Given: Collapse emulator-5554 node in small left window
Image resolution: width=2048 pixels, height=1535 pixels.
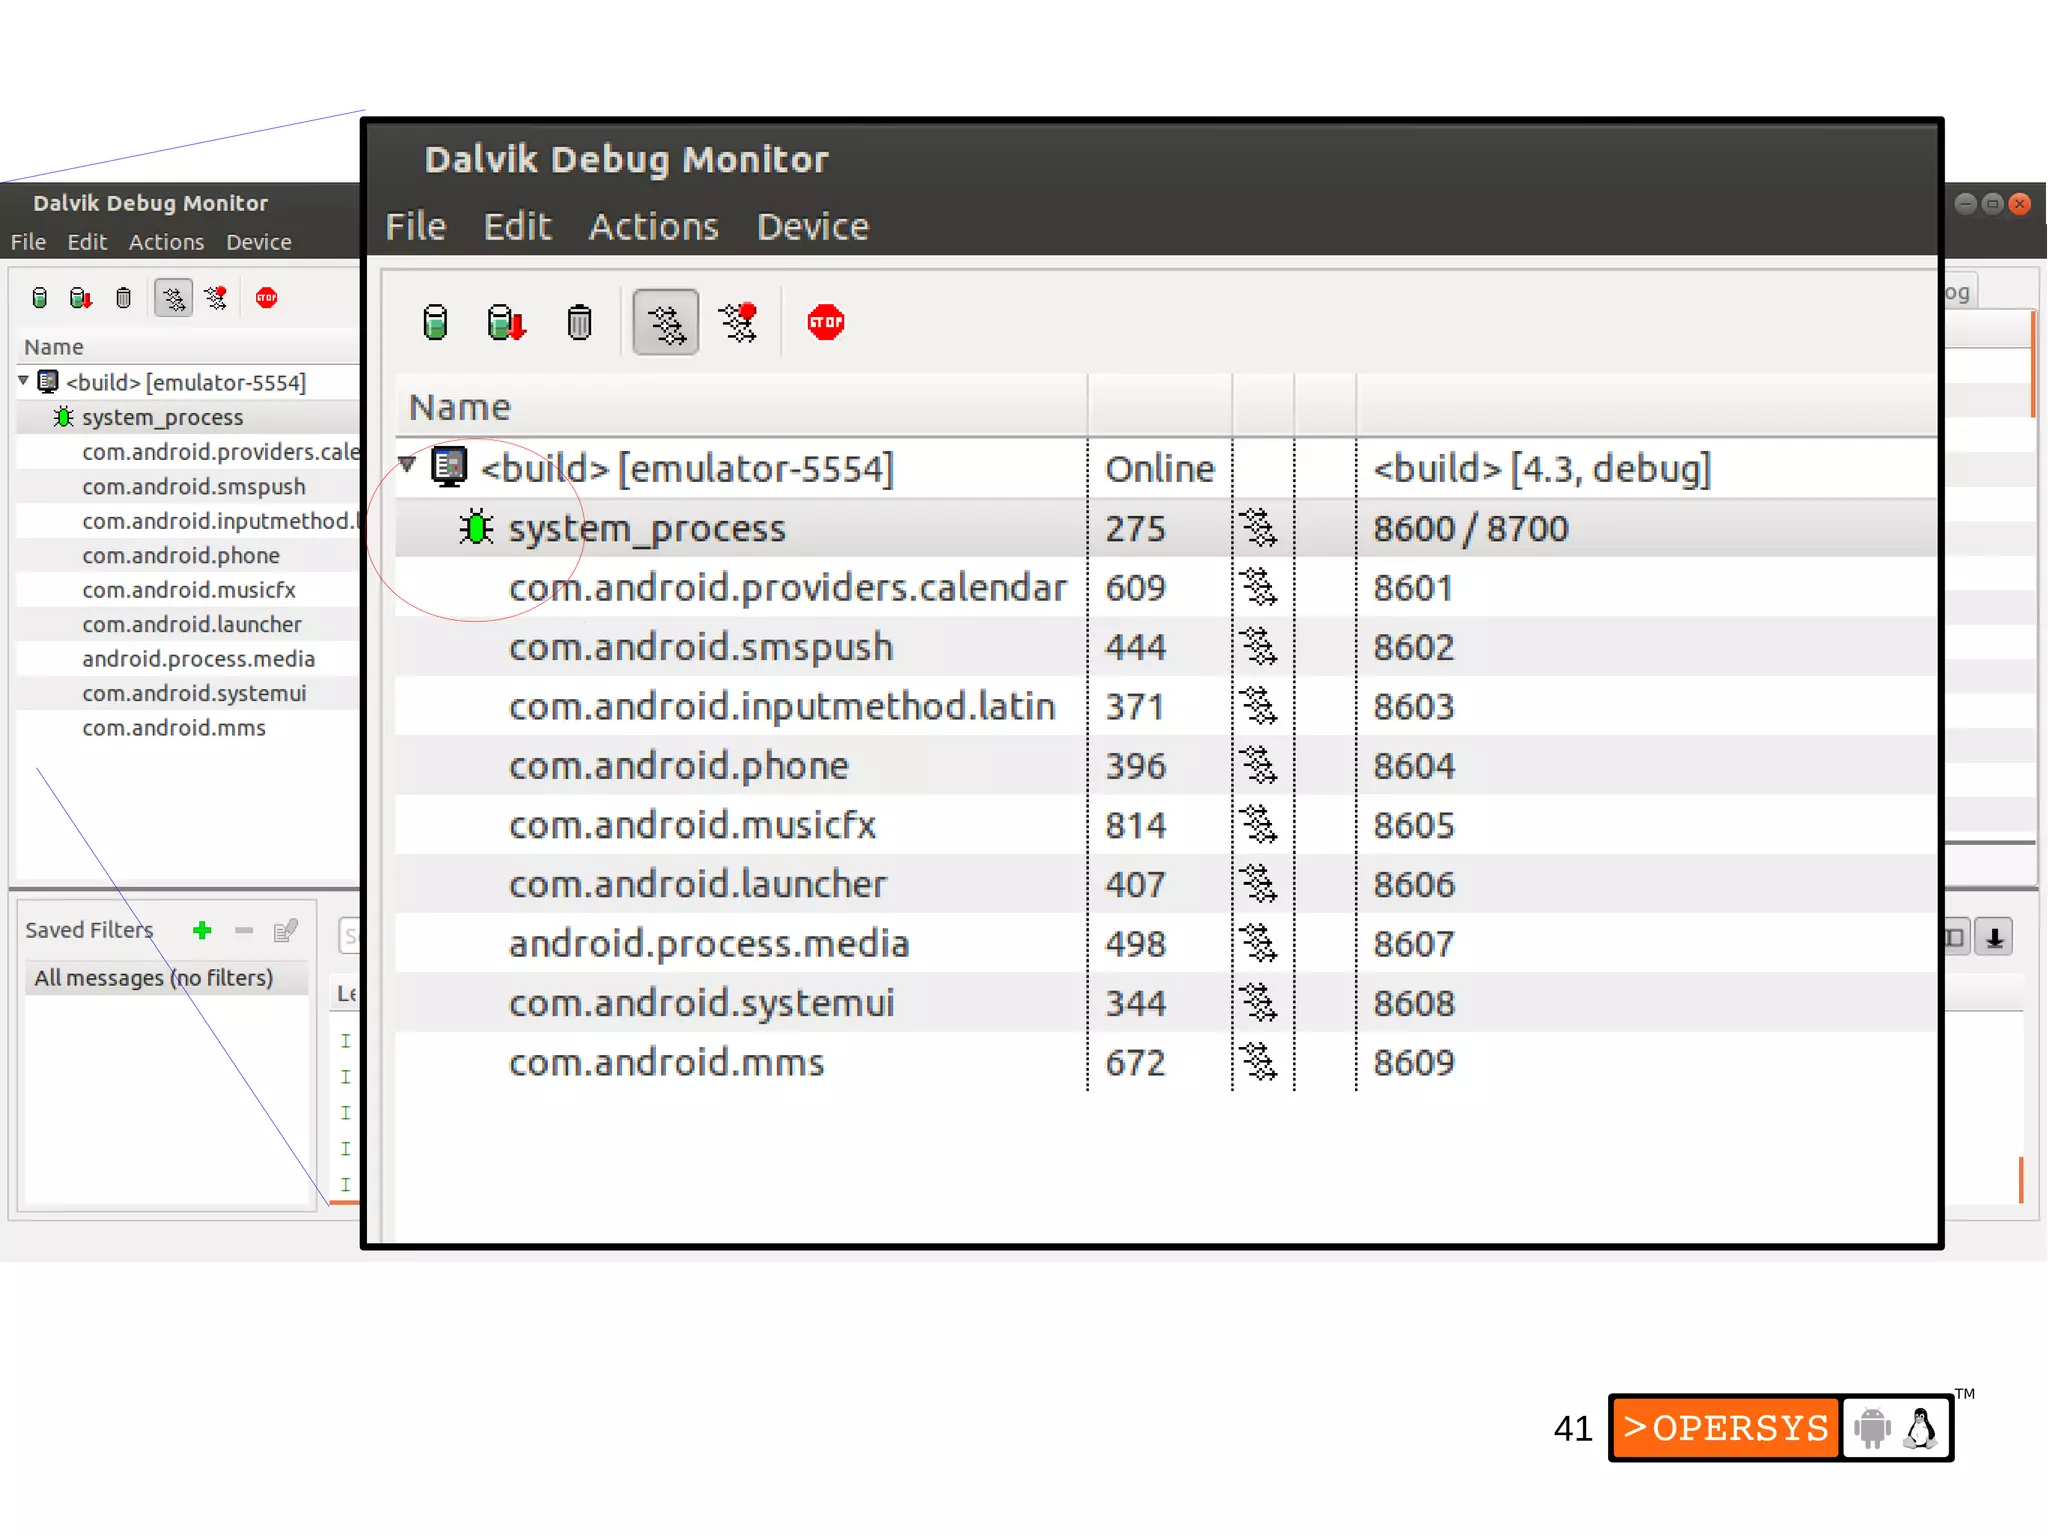Looking at the screenshot, I should pyautogui.click(x=23, y=381).
